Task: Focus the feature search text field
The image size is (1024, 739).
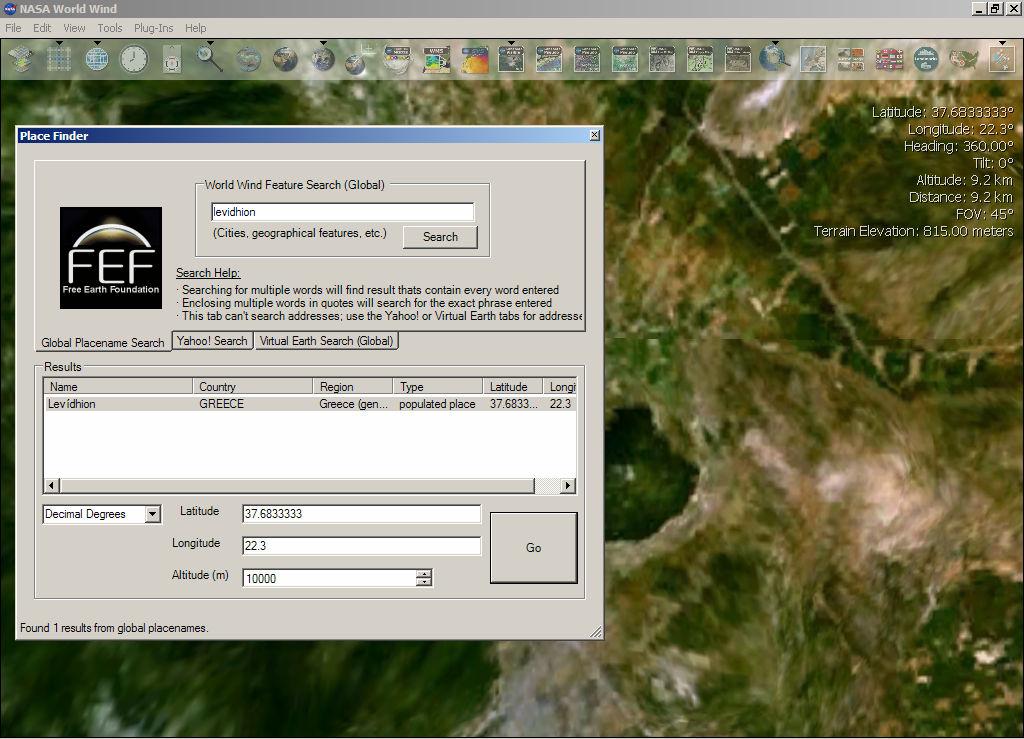Action: [343, 212]
